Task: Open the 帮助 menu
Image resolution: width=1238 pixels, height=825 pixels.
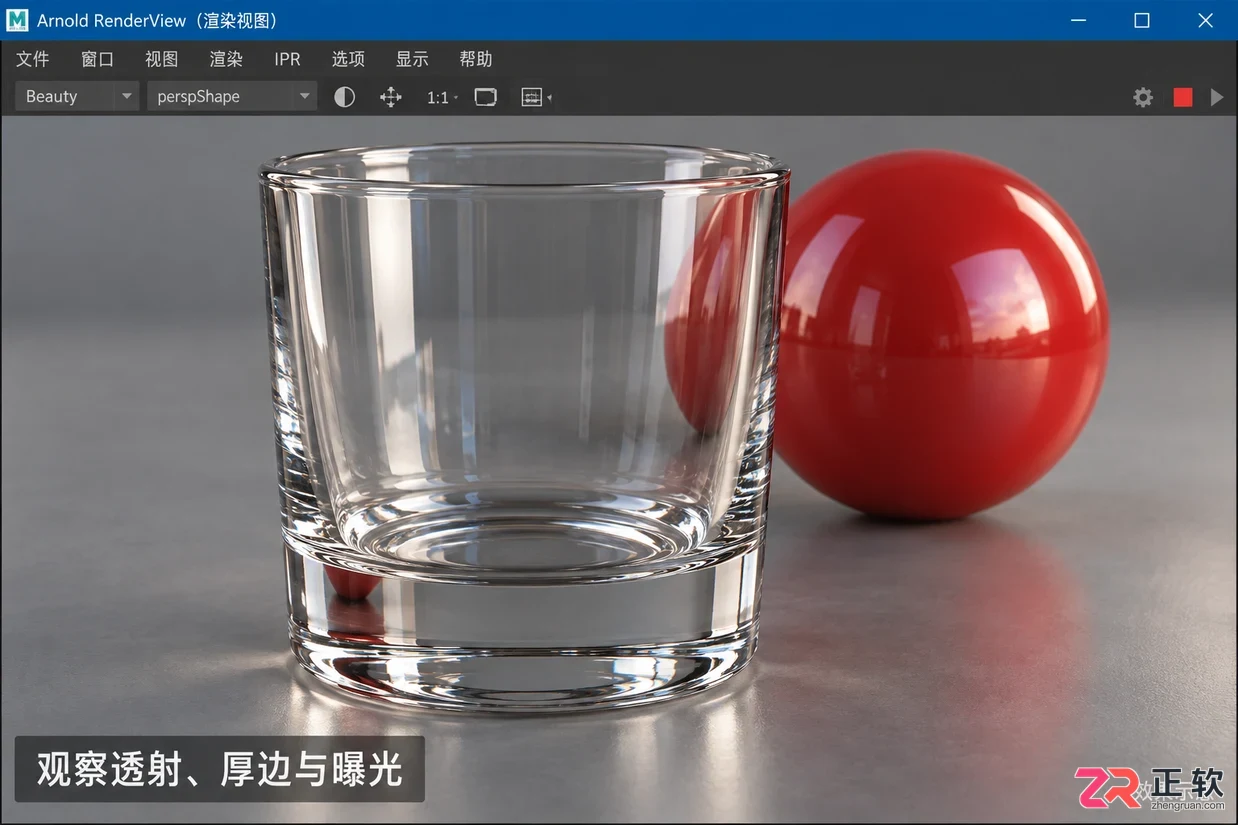Action: tap(476, 59)
